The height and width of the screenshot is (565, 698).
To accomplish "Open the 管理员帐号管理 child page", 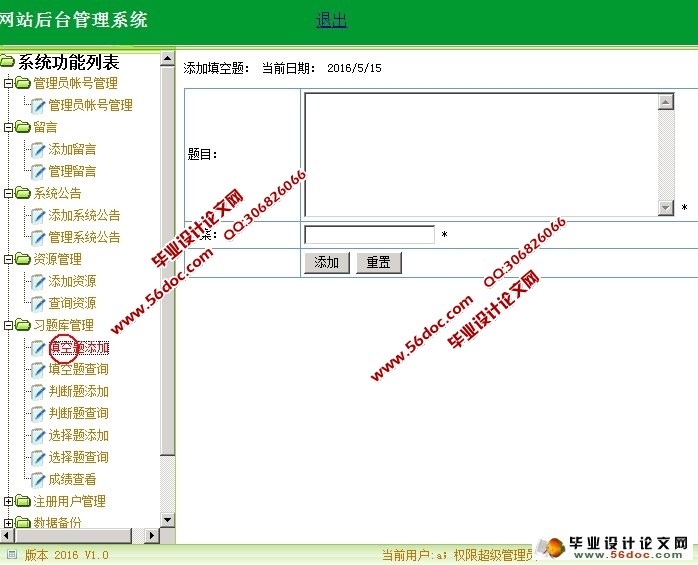I will coord(90,106).
